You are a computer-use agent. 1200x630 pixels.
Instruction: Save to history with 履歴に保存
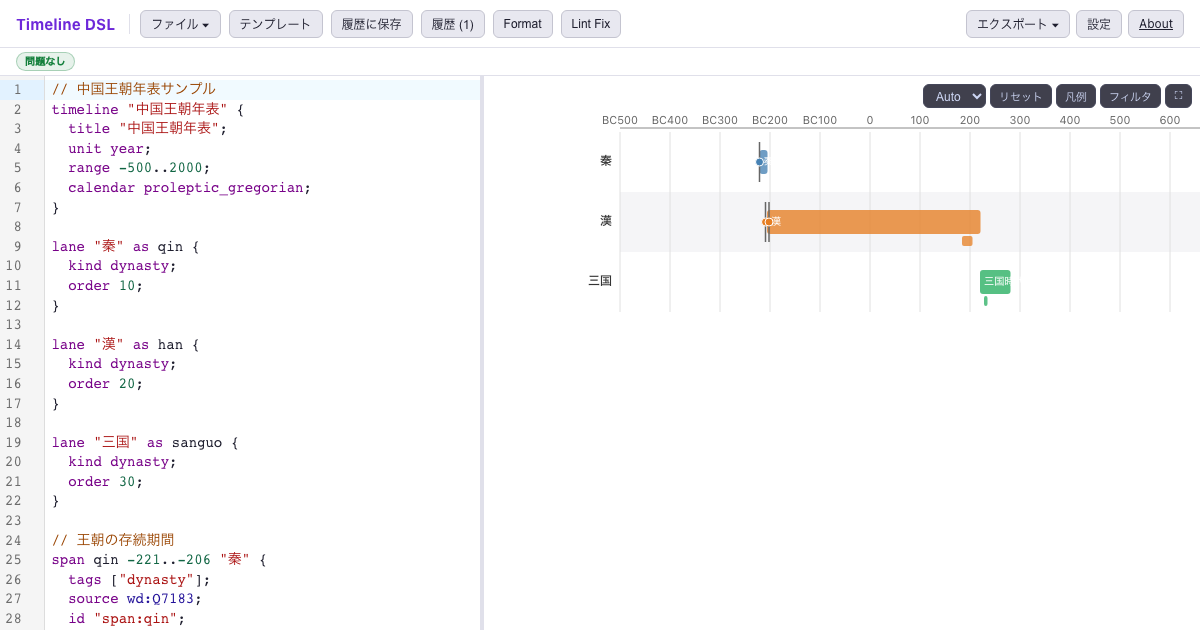[372, 24]
